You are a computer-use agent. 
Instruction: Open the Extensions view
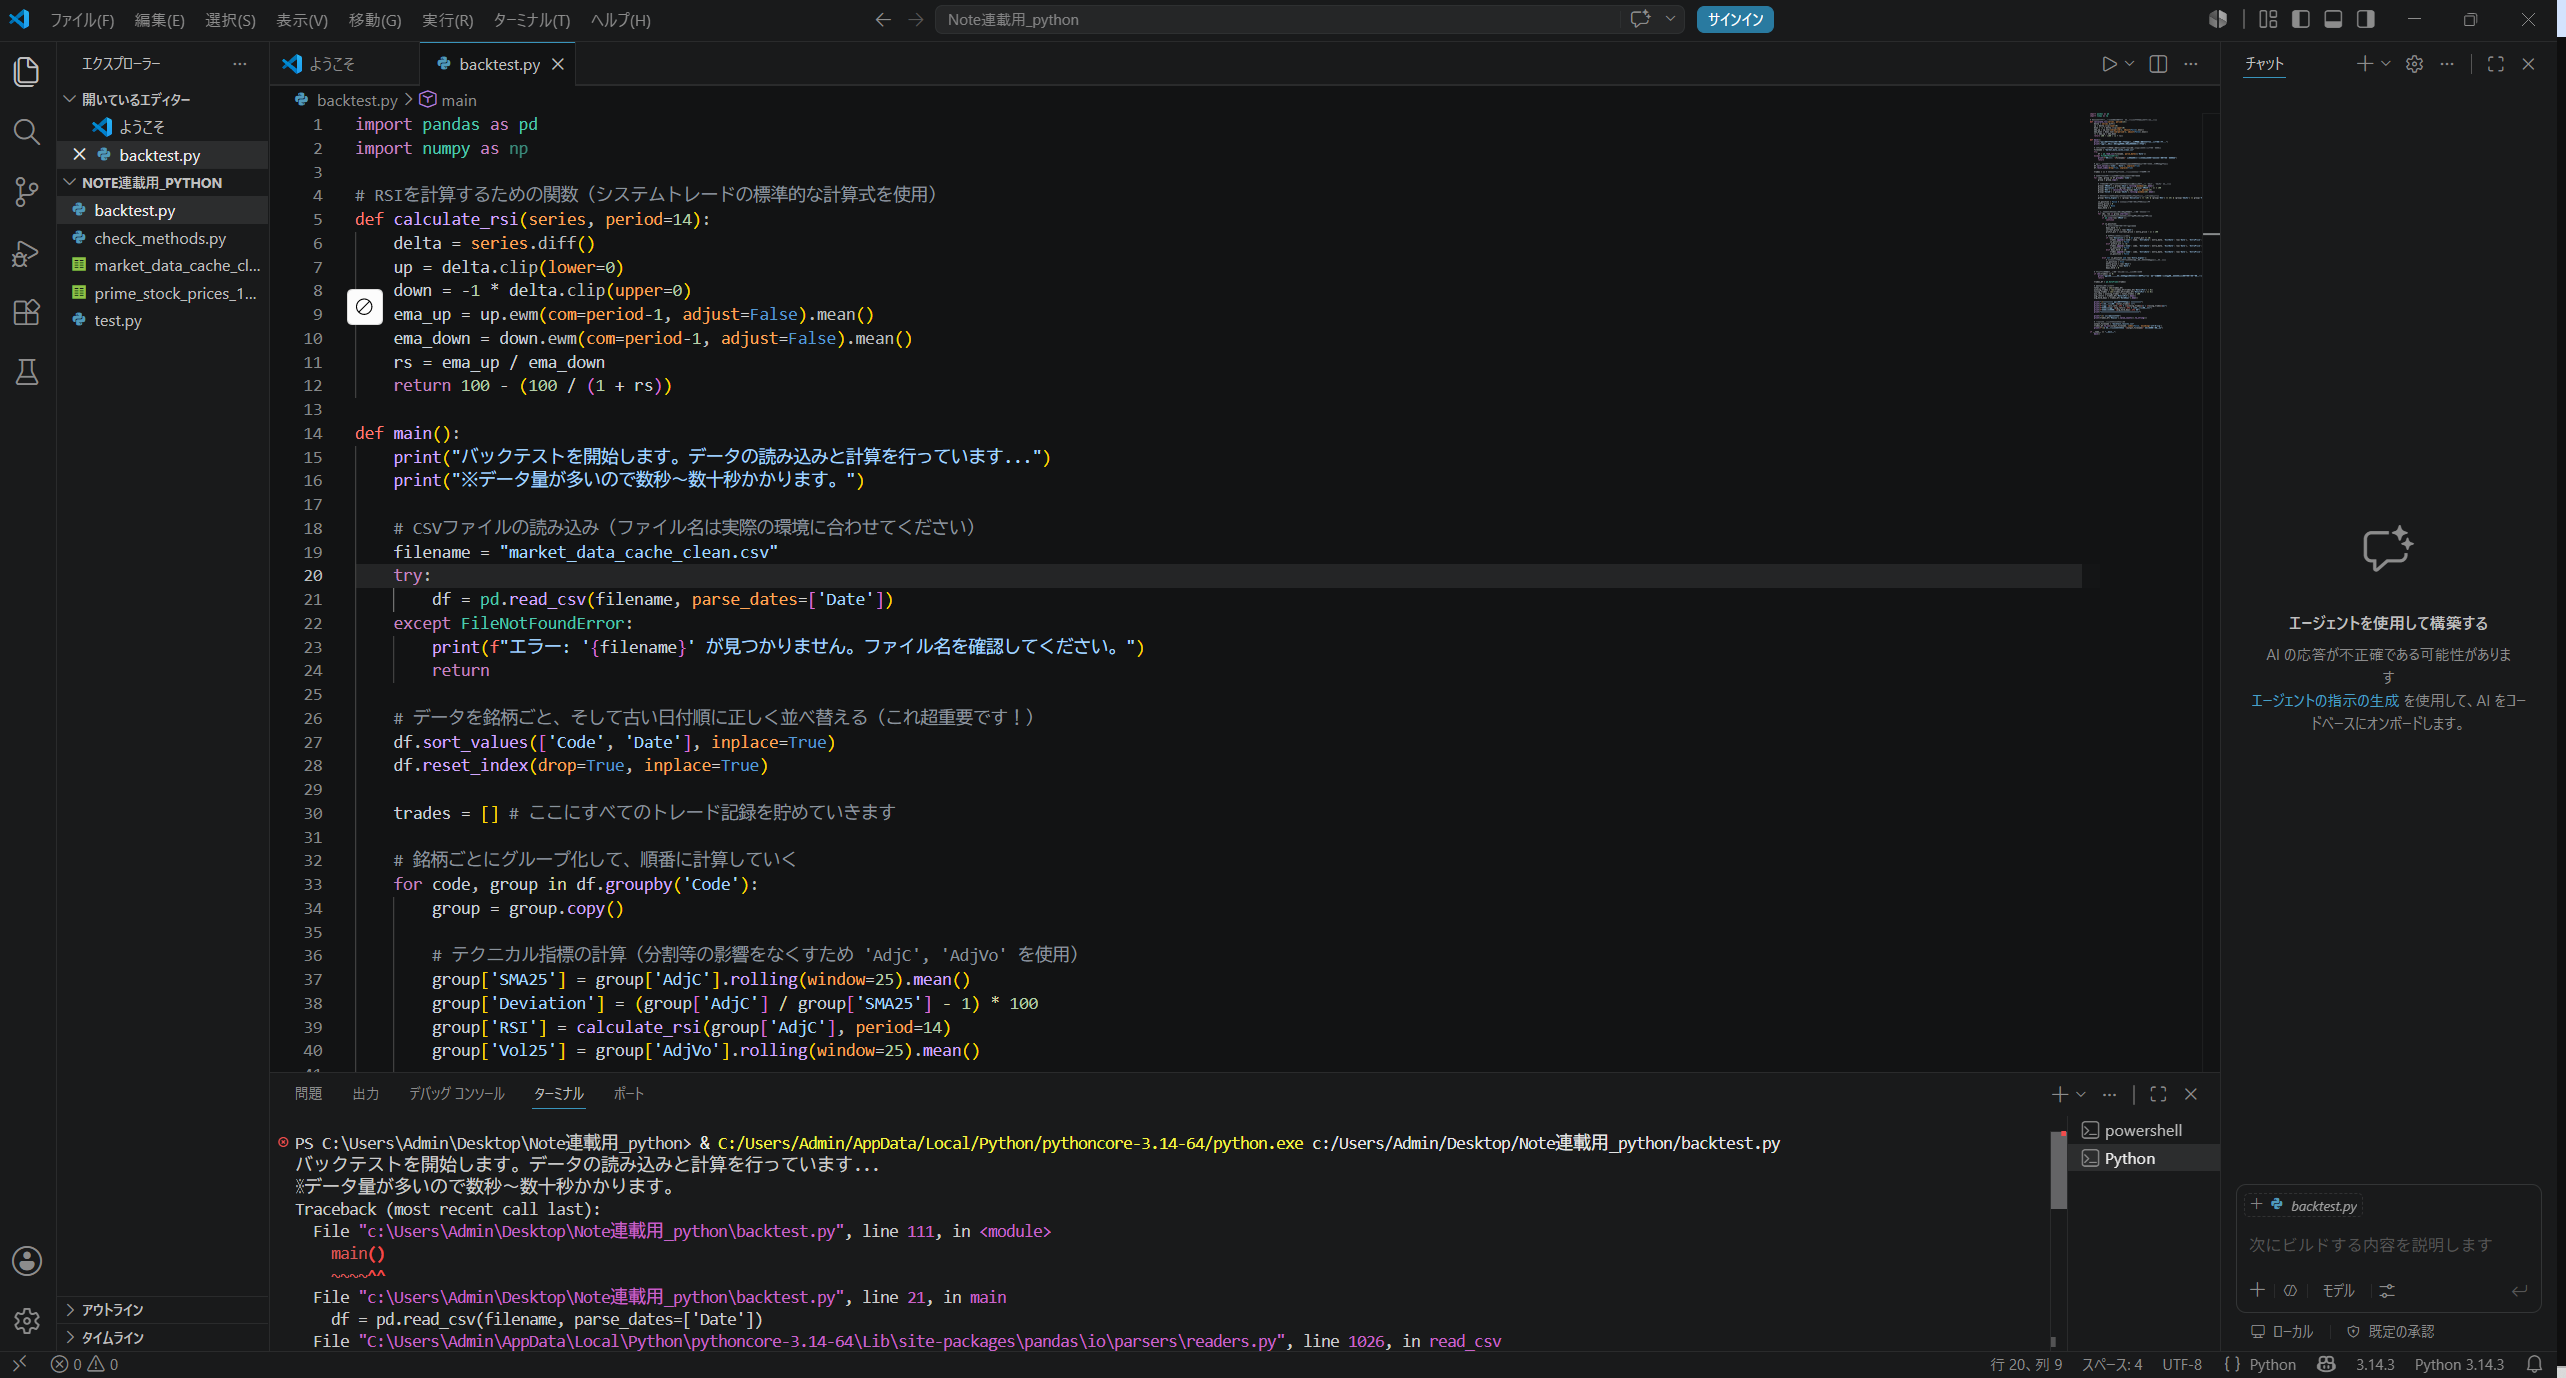click(27, 312)
